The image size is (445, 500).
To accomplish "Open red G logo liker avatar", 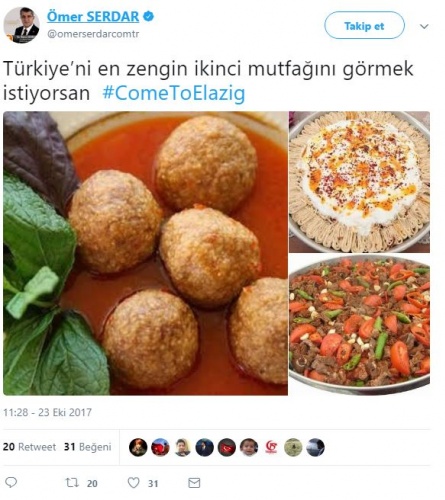I will click(271, 447).
